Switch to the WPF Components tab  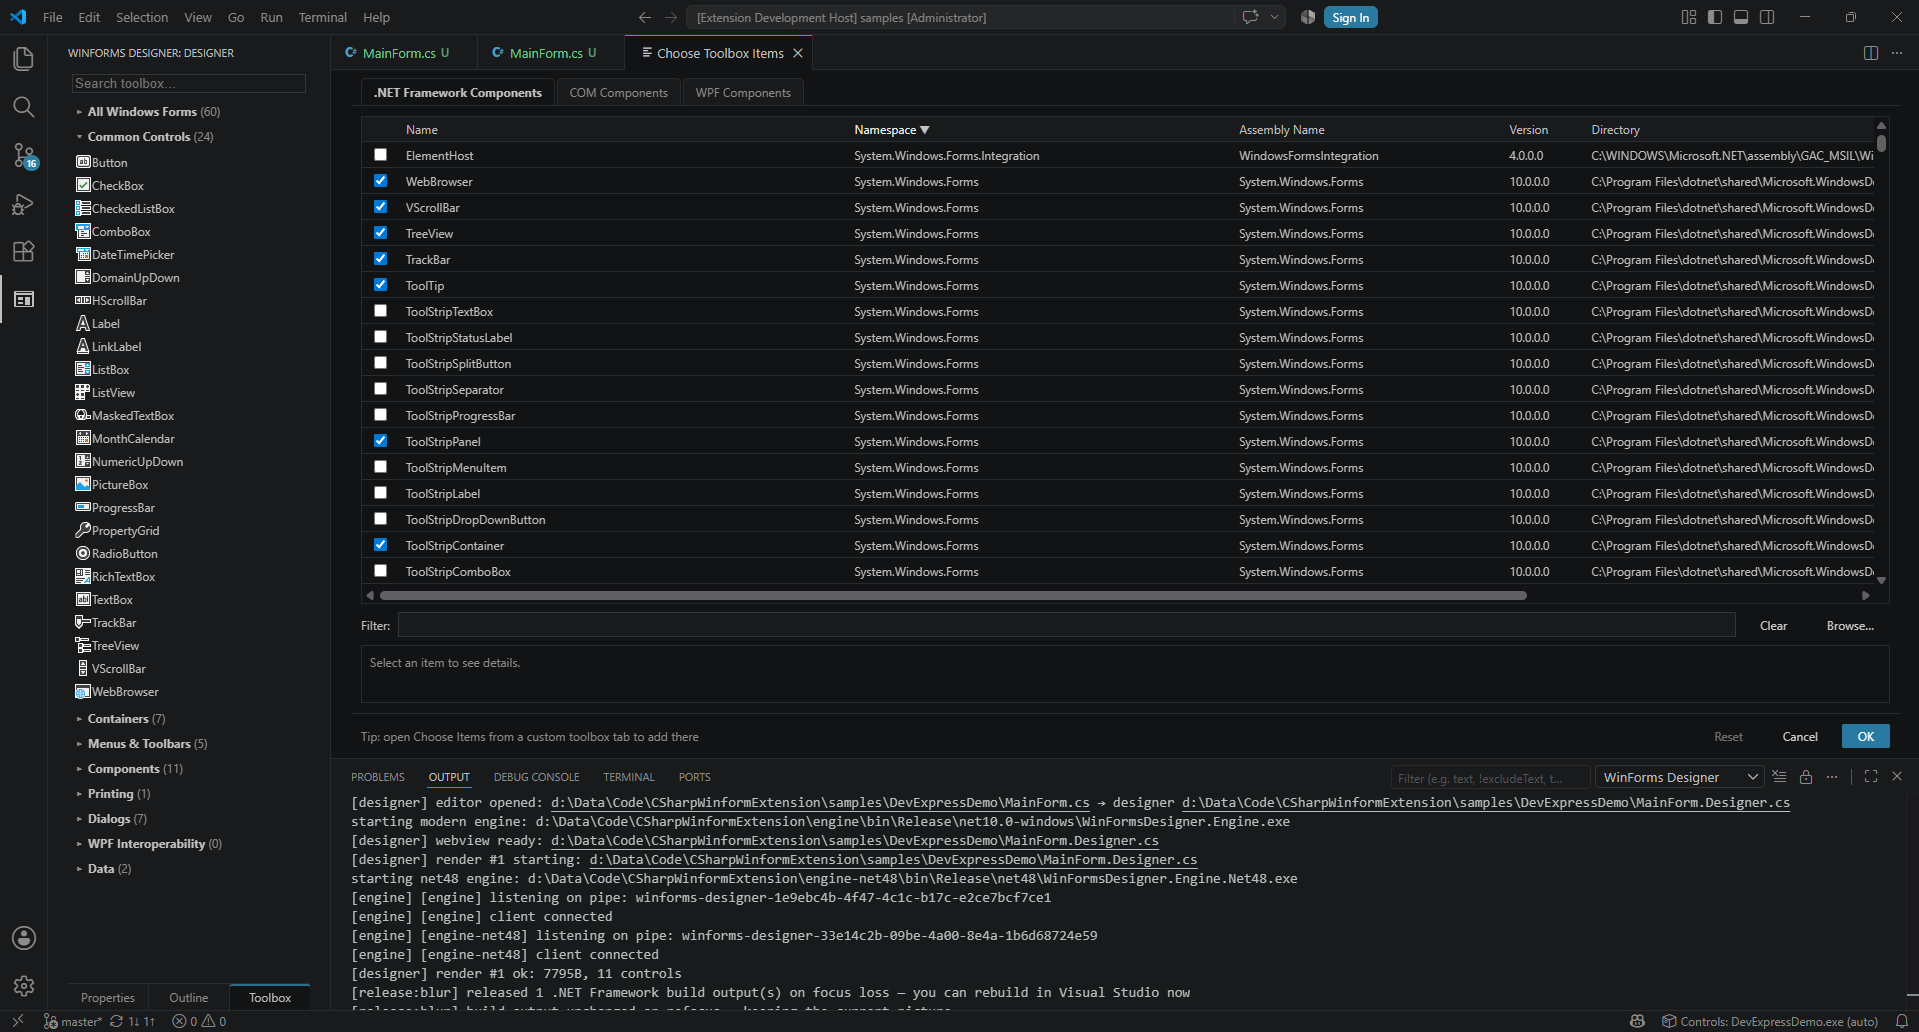tap(743, 93)
